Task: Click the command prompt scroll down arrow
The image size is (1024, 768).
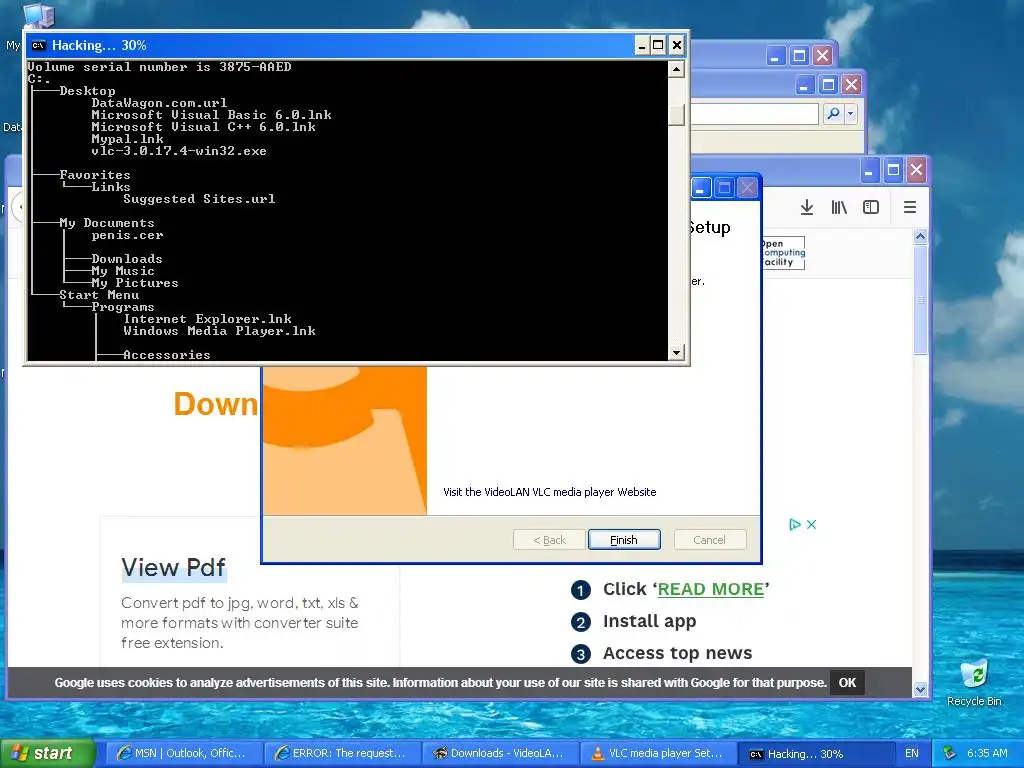Action: 677,353
